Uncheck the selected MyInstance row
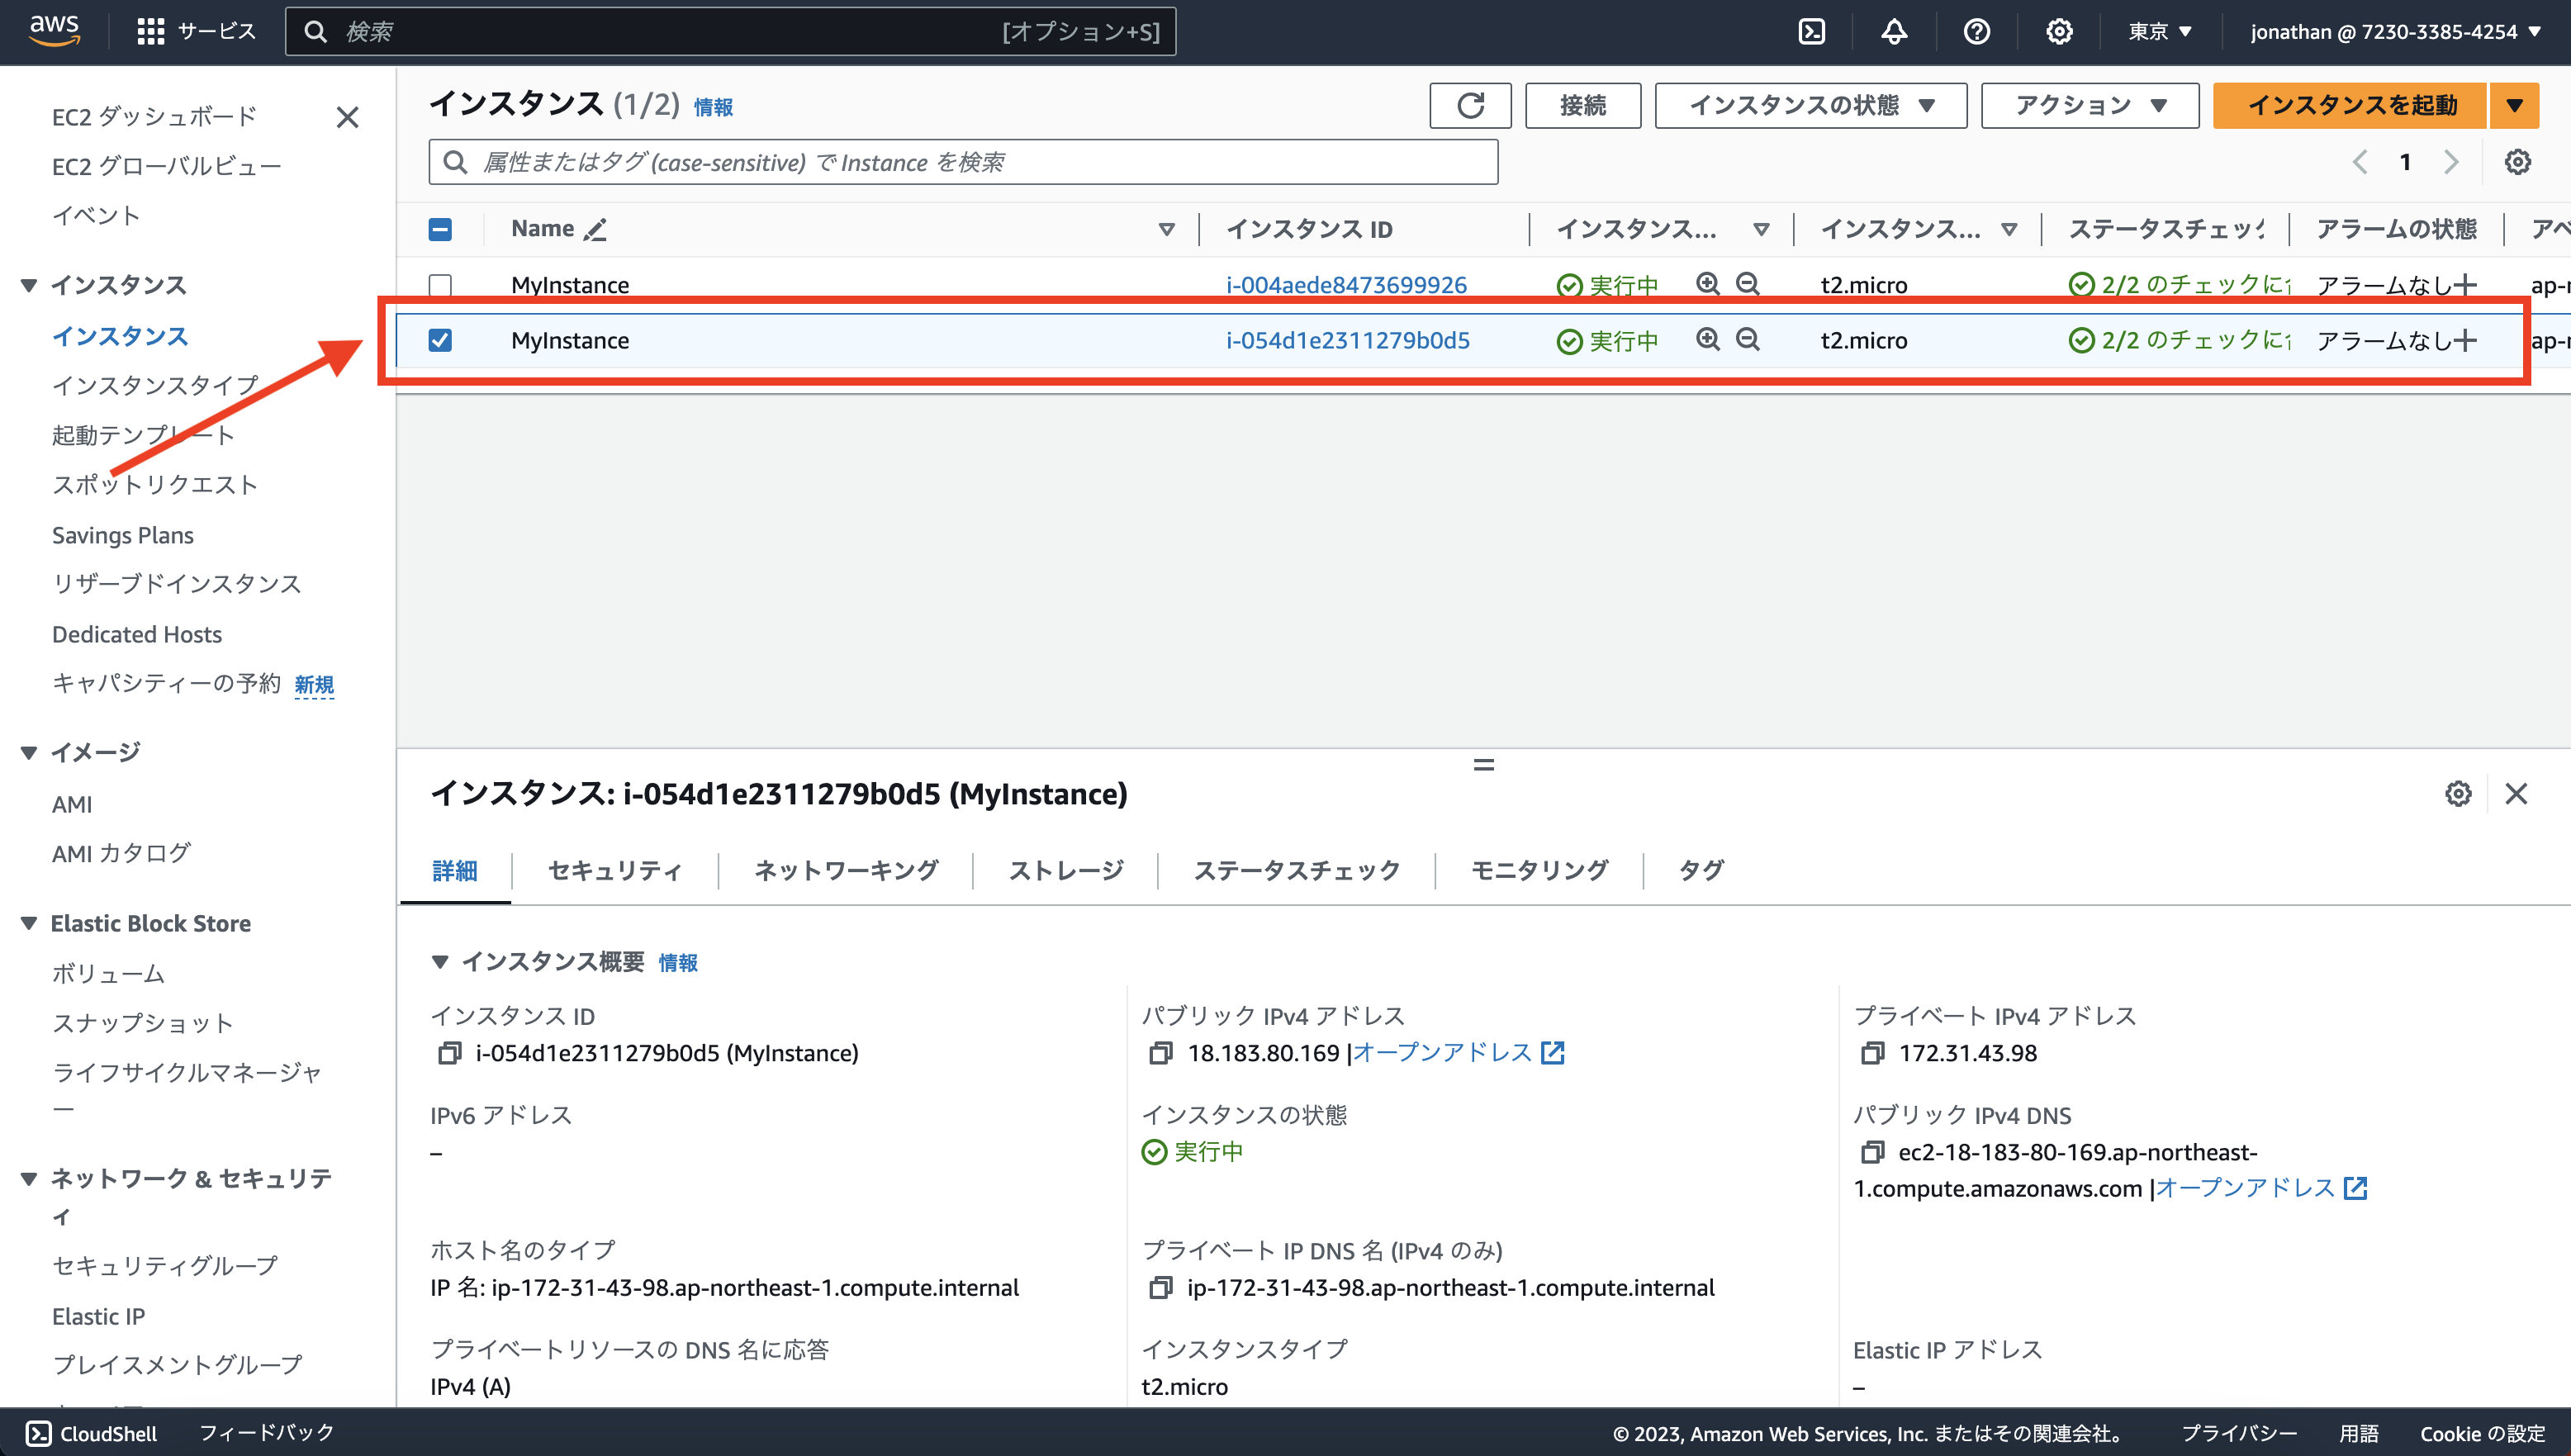The image size is (2571, 1456). click(440, 340)
